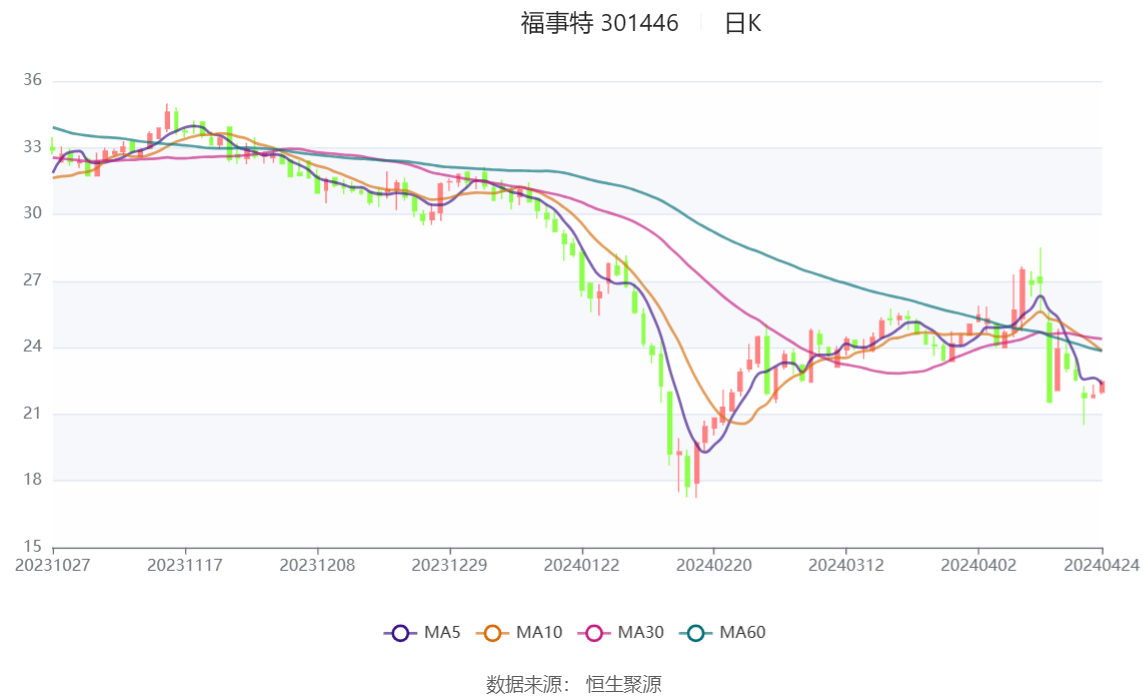Viewport: 1148px width, 699px height.
Task: Click the chart title 福事特 301446
Action: pos(599,23)
